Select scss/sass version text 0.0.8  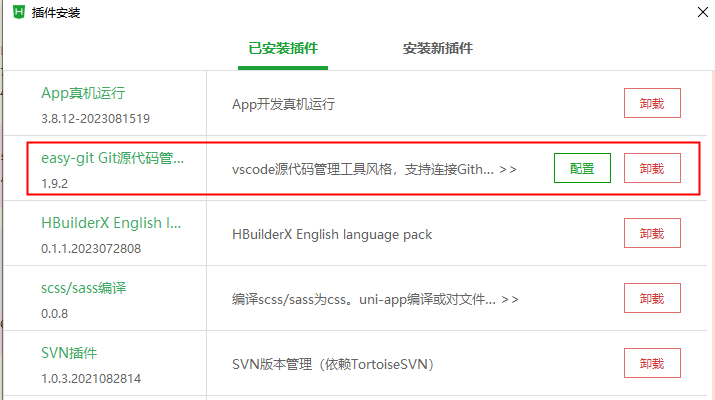click(54, 314)
